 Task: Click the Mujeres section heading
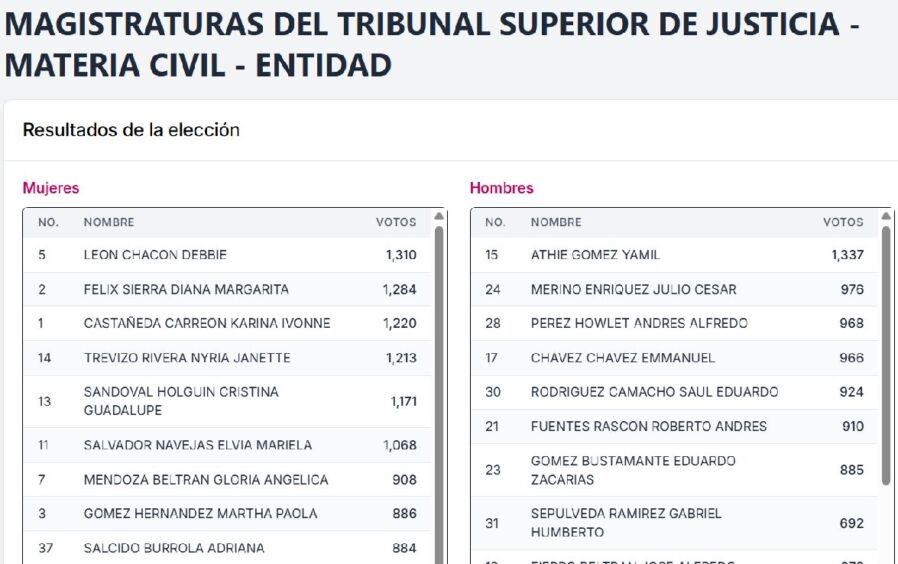click(51, 188)
